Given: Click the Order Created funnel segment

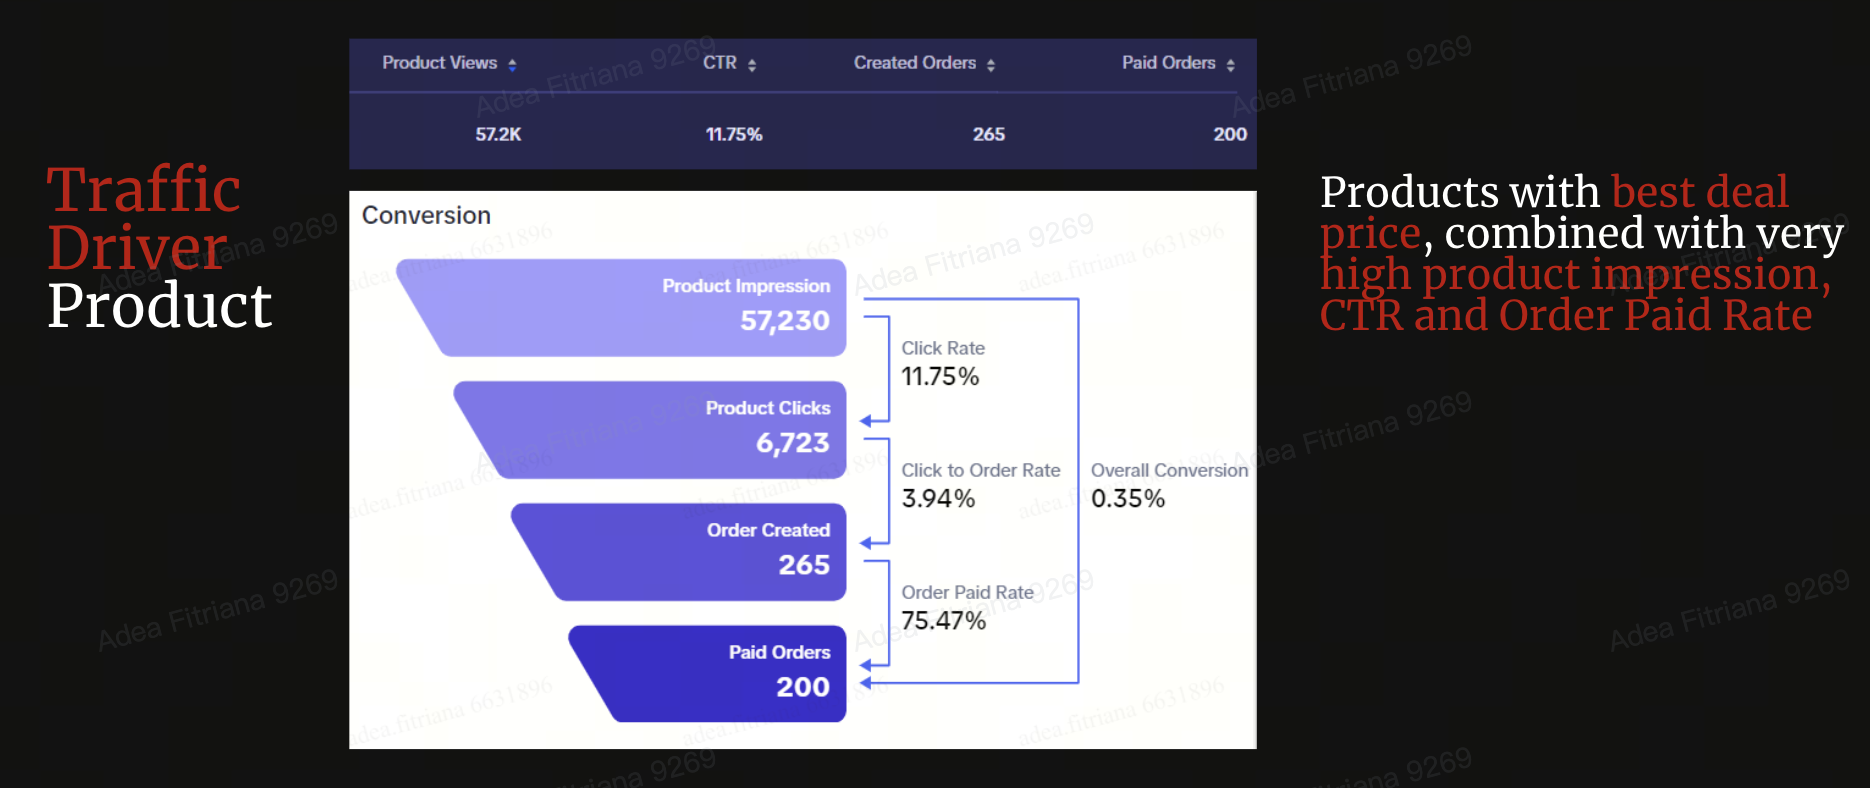Looking at the screenshot, I should (x=700, y=552).
